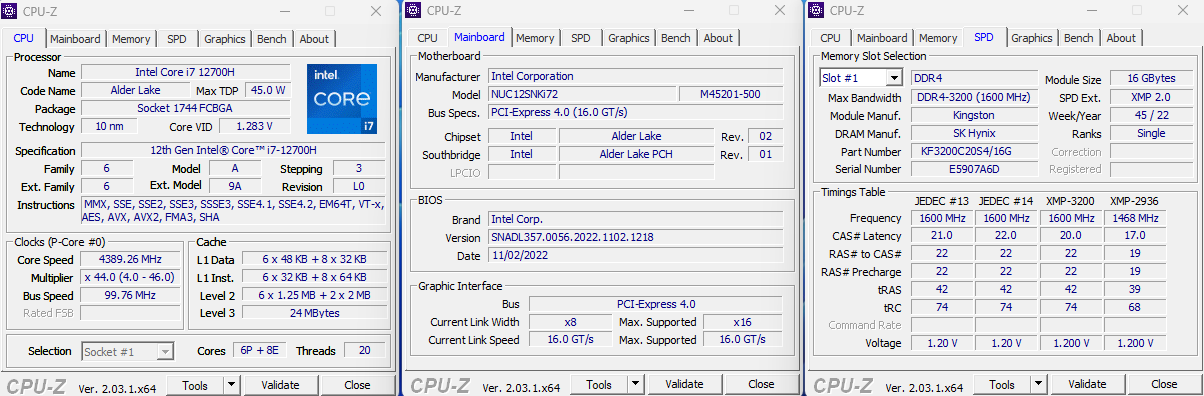Click the Max TDP value 45.0 W
Image resolution: width=1204 pixels, height=396 pixels.
coord(267,90)
